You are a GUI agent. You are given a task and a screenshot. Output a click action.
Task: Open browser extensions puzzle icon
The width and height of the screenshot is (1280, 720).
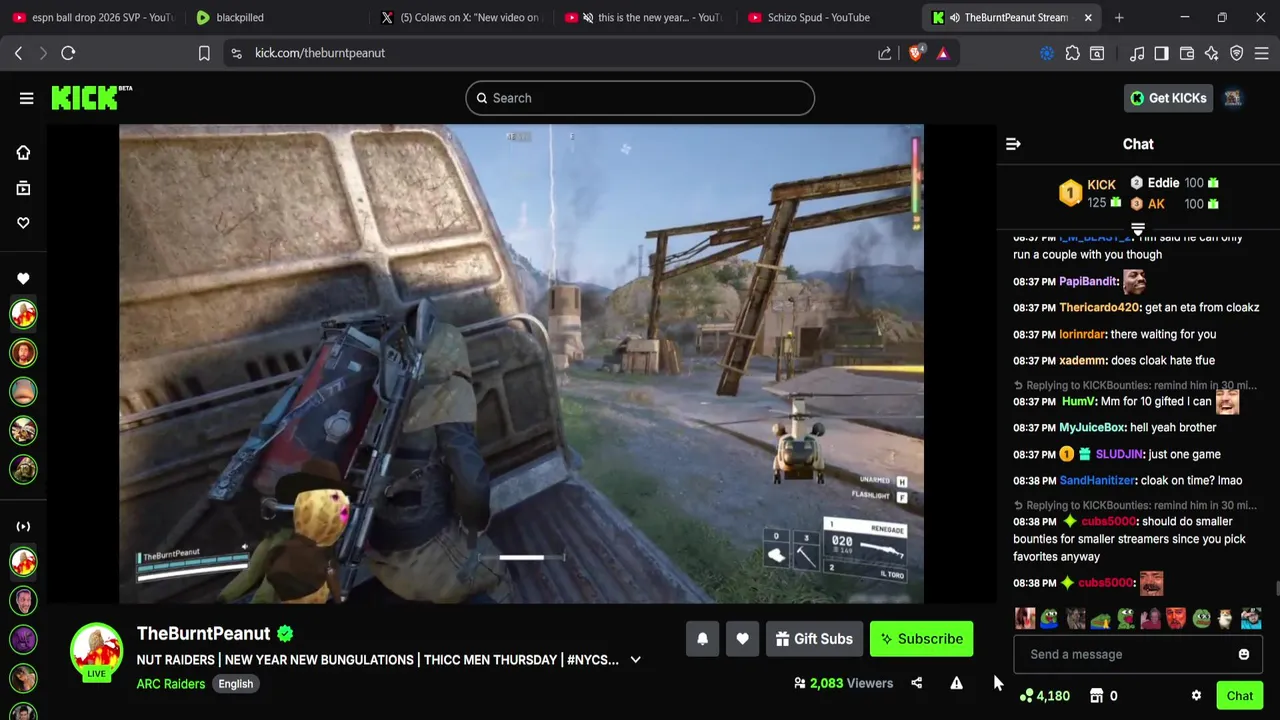point(1072,53)
